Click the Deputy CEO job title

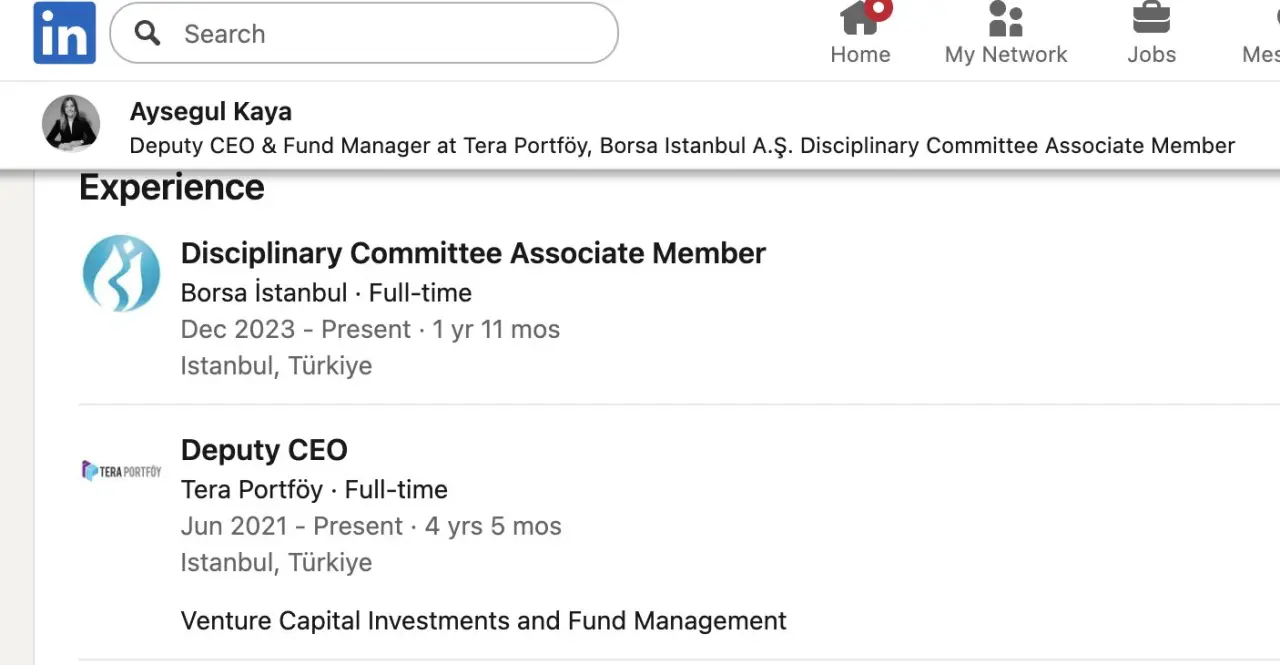pos(264,450)
